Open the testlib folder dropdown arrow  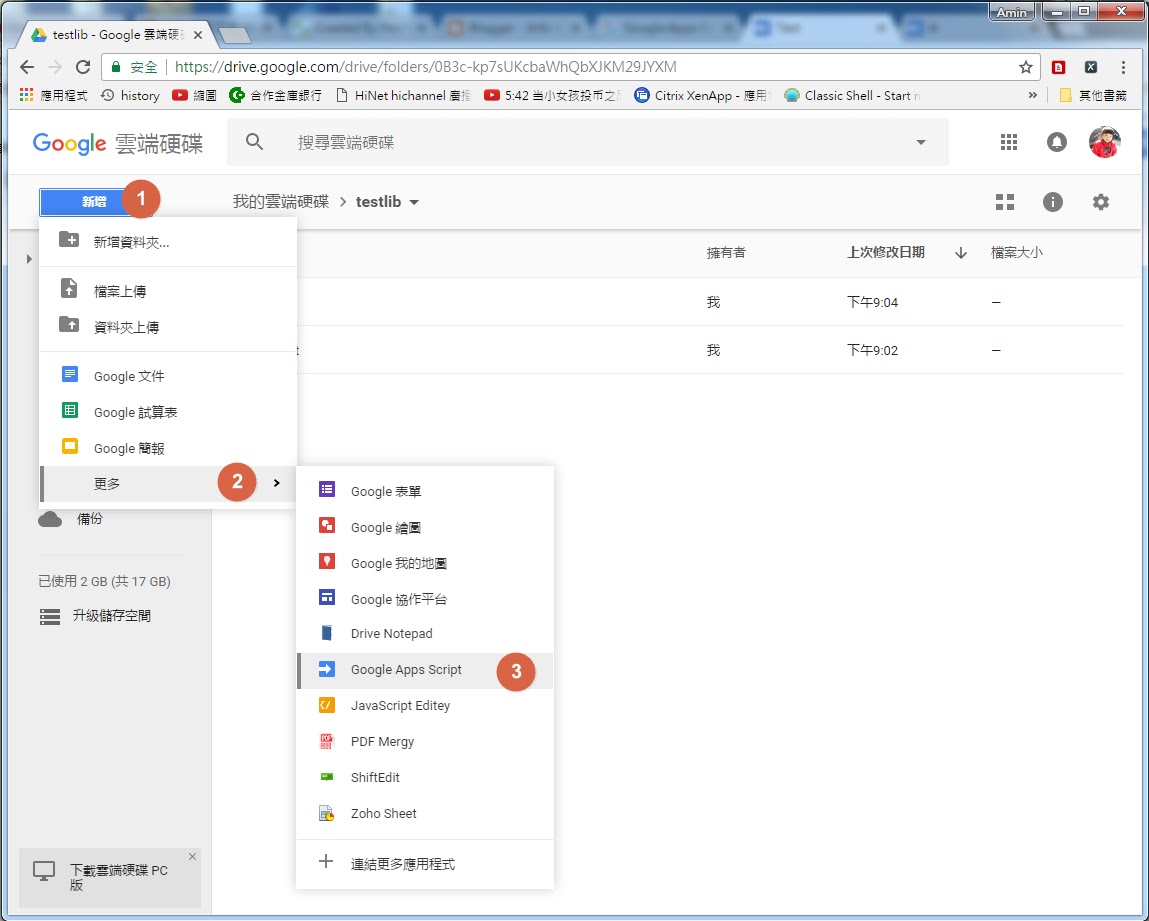point(414,202)
